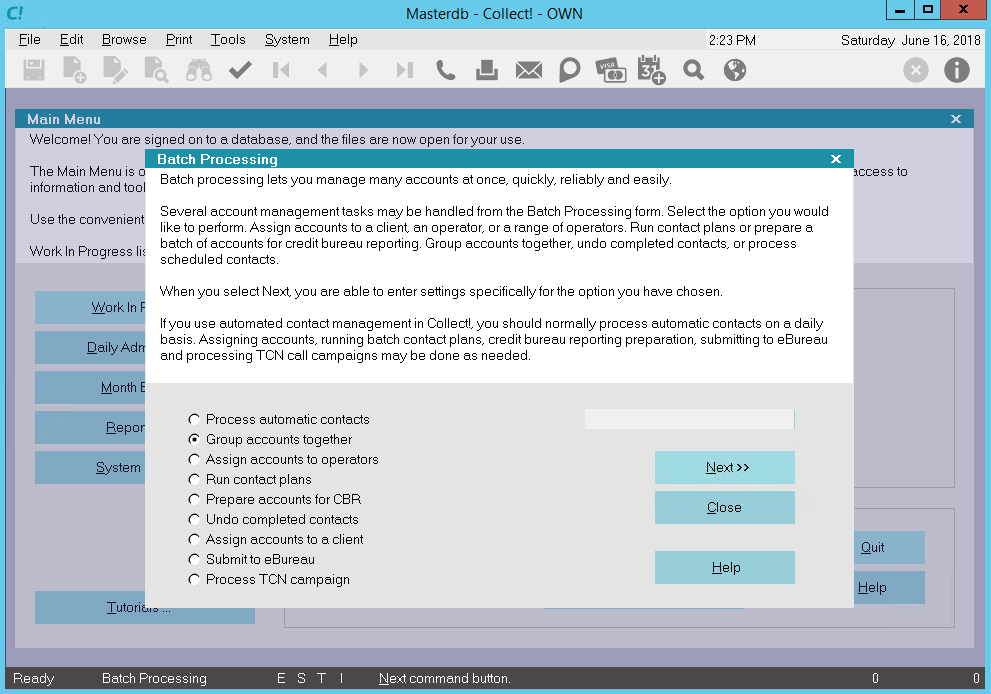The height and width of the screenshot is (694, 991).
Task: Select Process automatic contacts option
Action: point(279,419)
